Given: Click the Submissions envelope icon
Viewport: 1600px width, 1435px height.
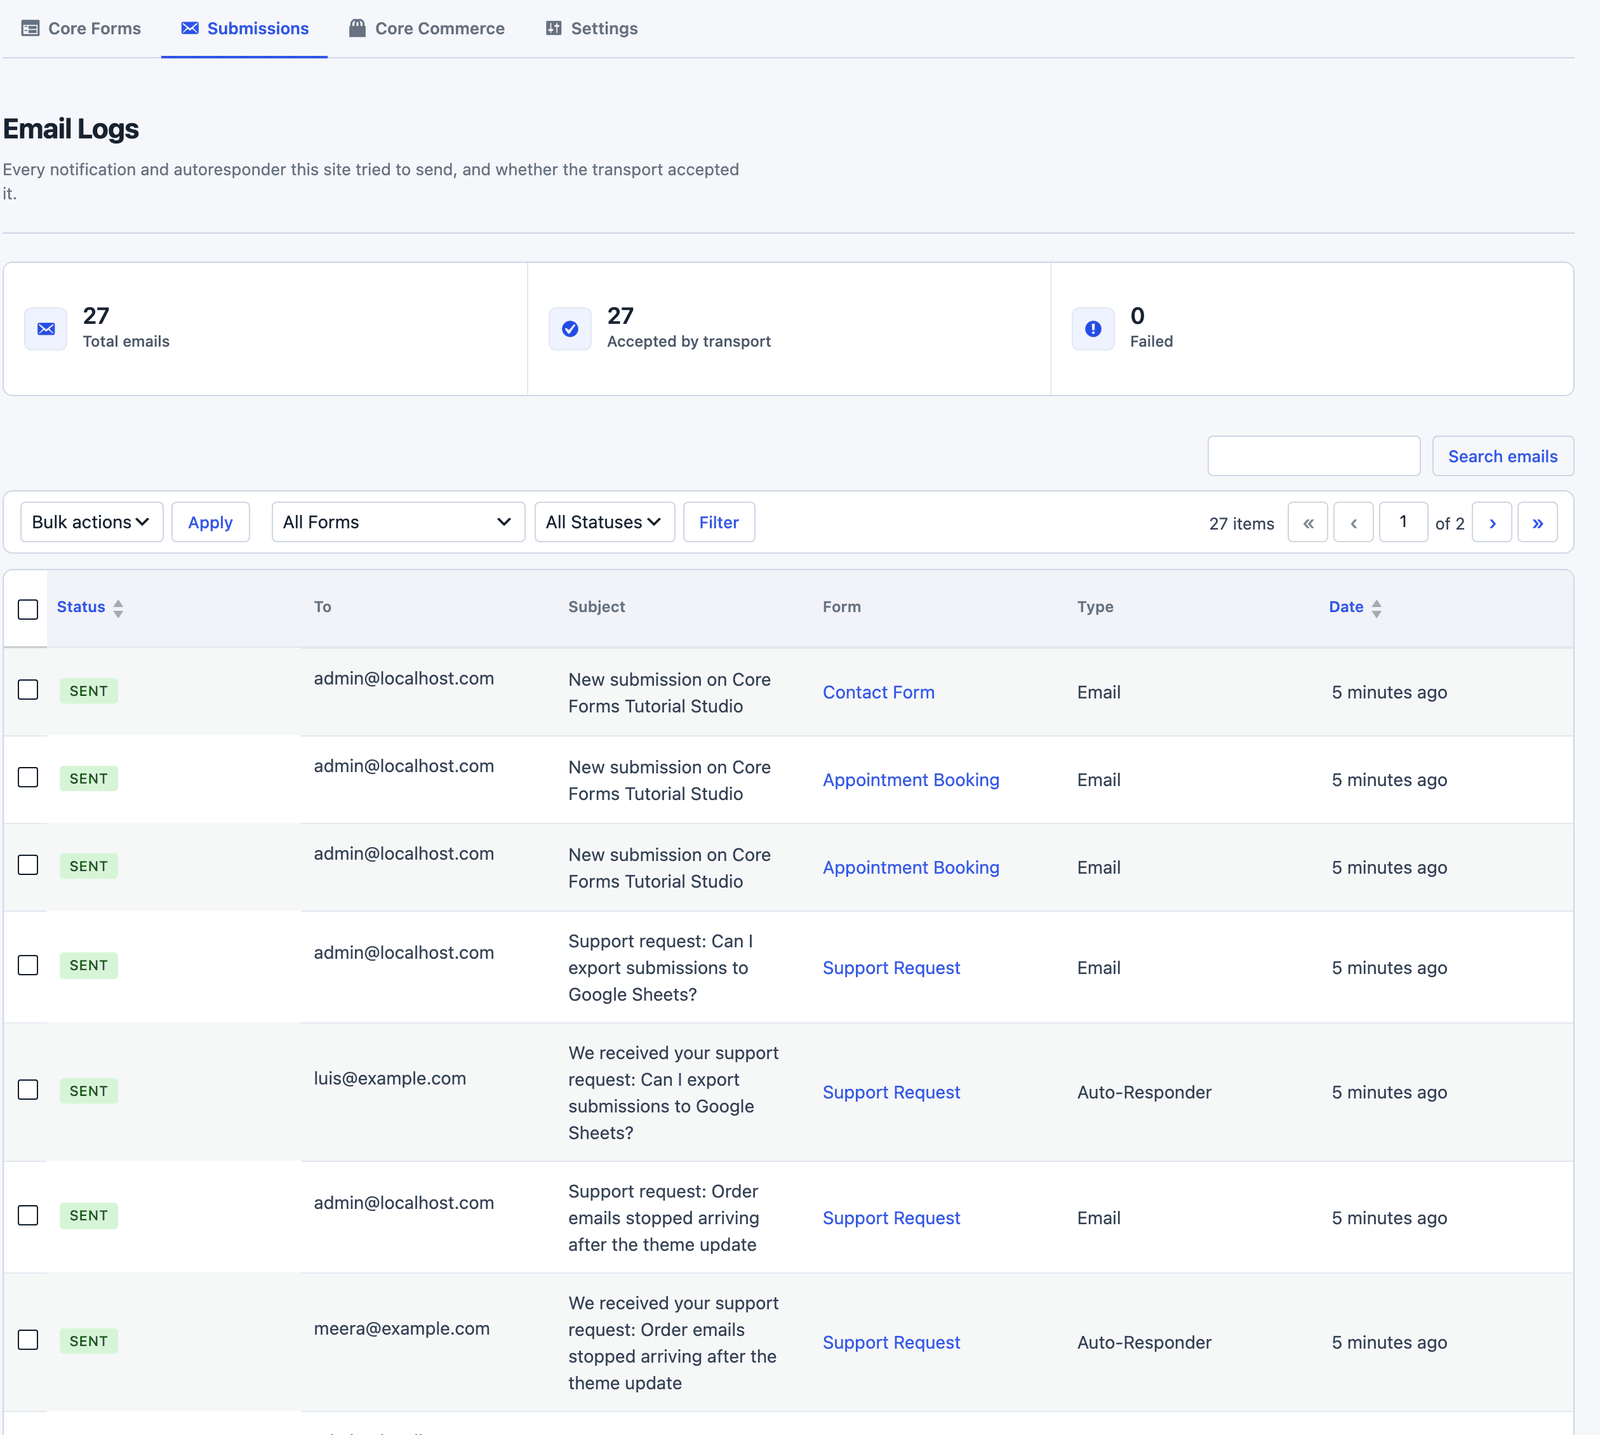Looking at the screenshot, I should coord(190,28).
